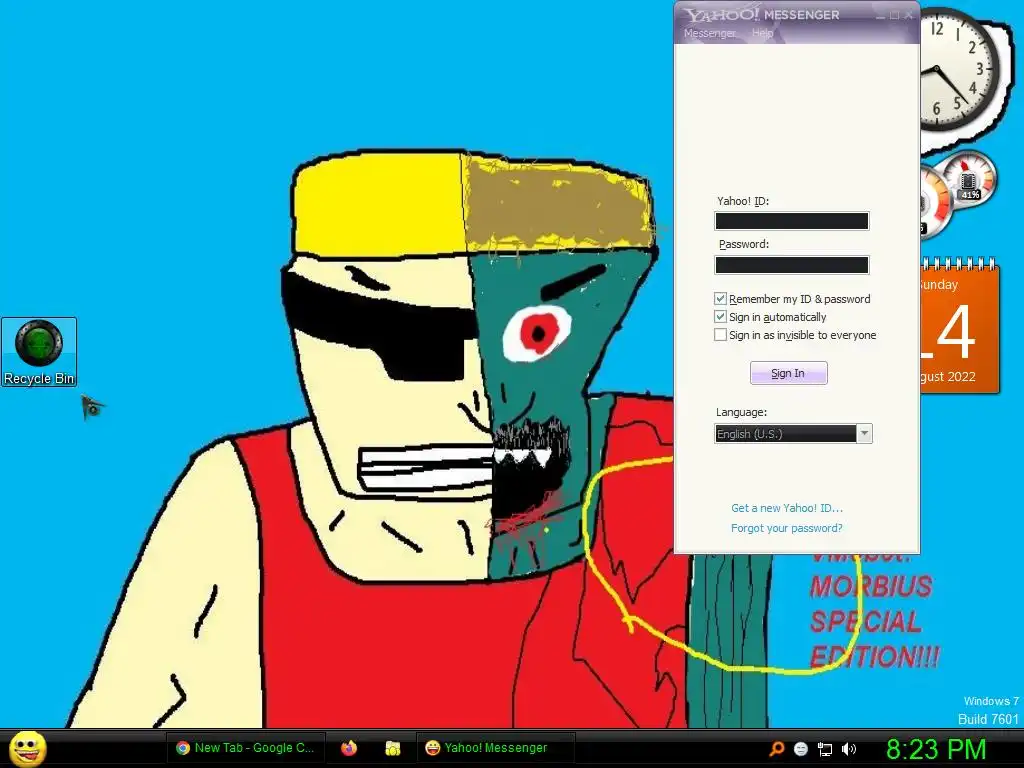Enable Sign in as invisible to everyone
Image resolution: width=1024 pixels, height=768 pixels.
click(x=720, y=335)
